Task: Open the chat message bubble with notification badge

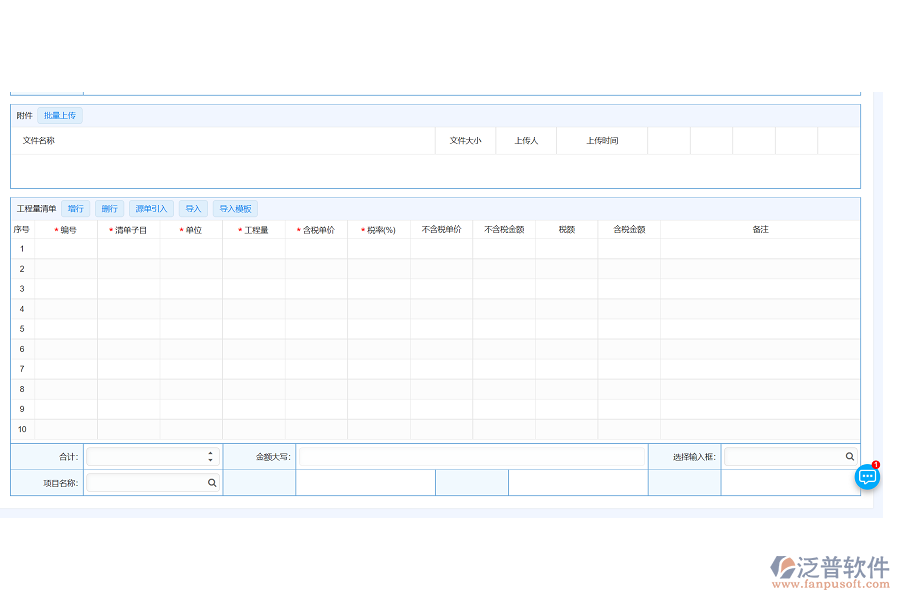Action: pos(866,478)
